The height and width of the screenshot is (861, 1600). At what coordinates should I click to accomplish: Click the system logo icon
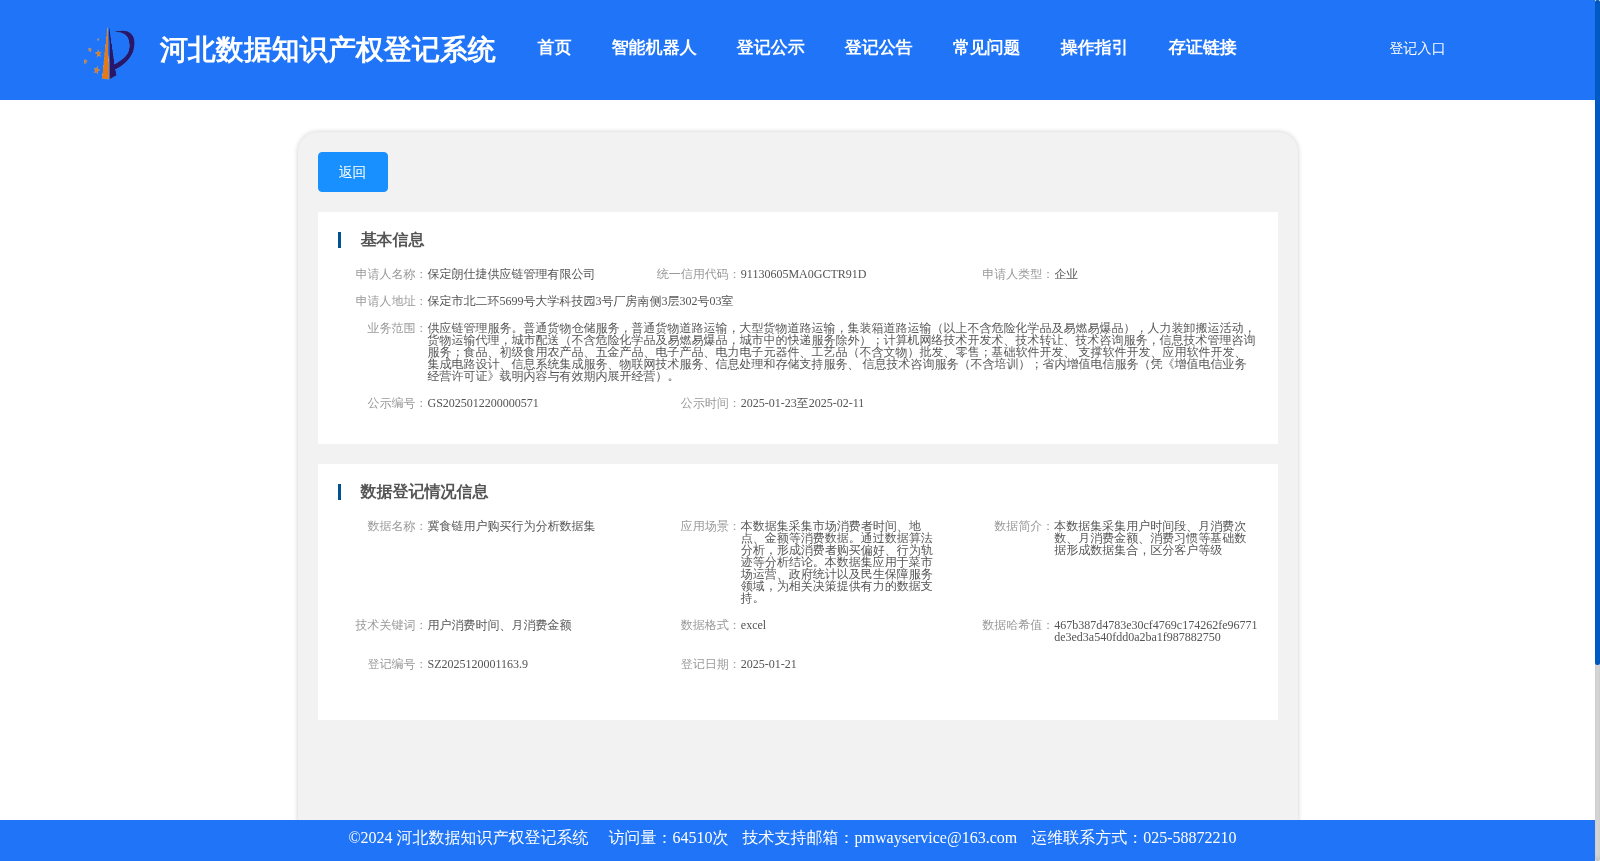[x=109, y=52]
